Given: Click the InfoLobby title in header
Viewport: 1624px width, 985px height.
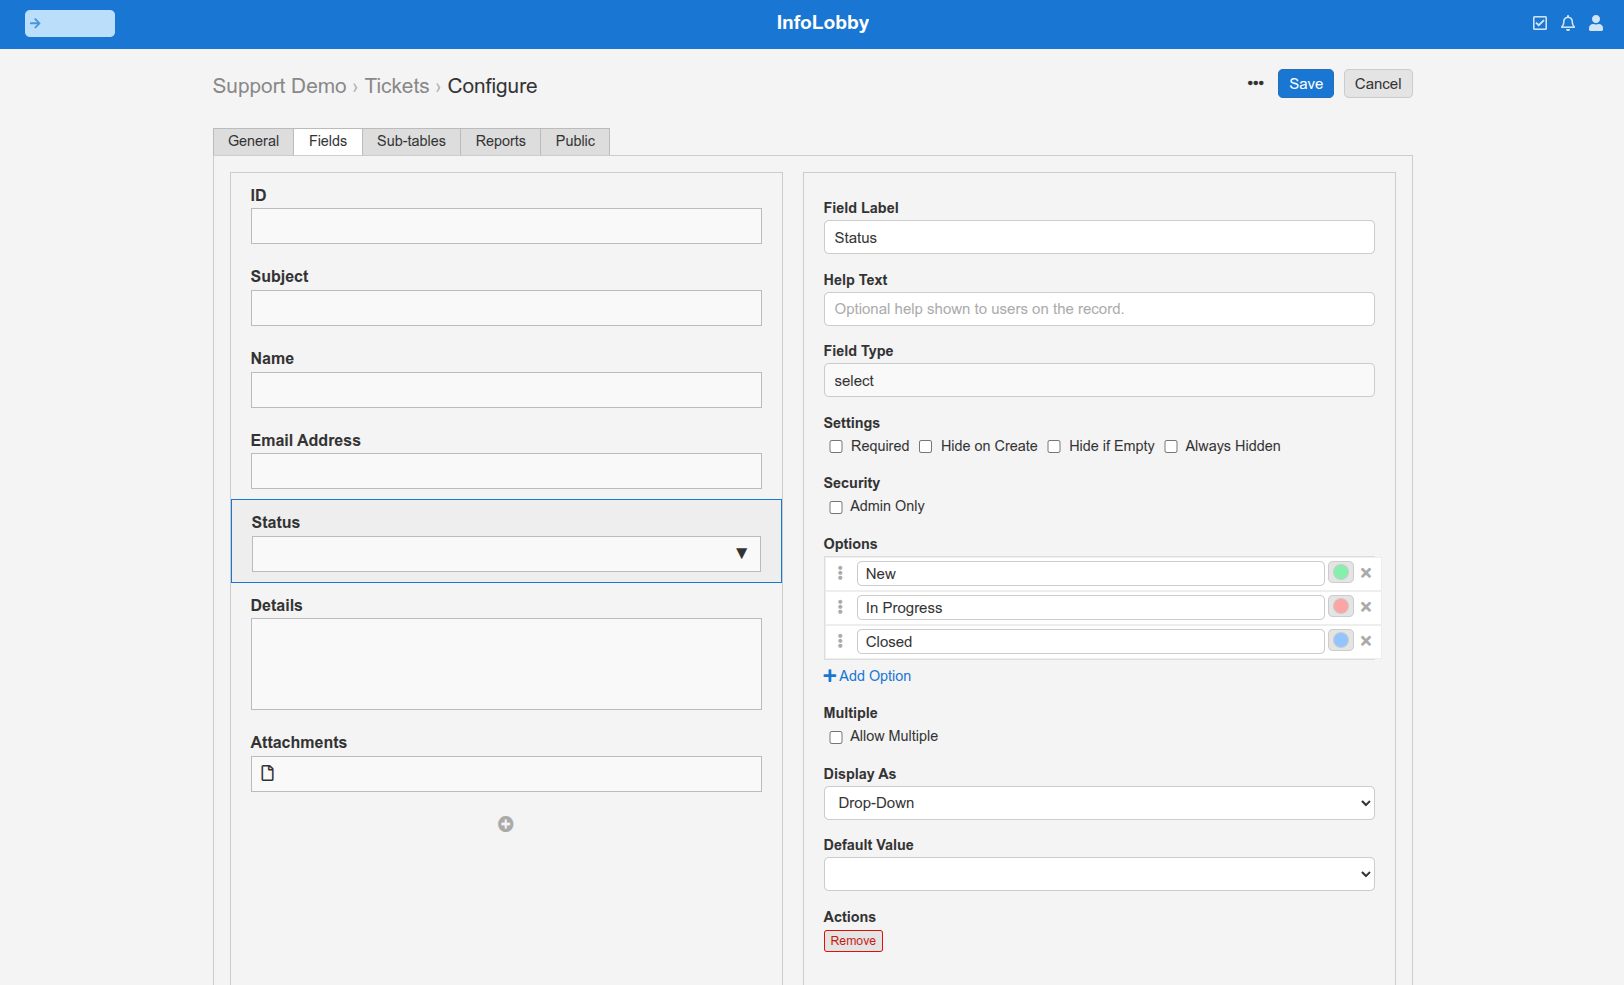Looking at the screenshot, I should point(823,23).
